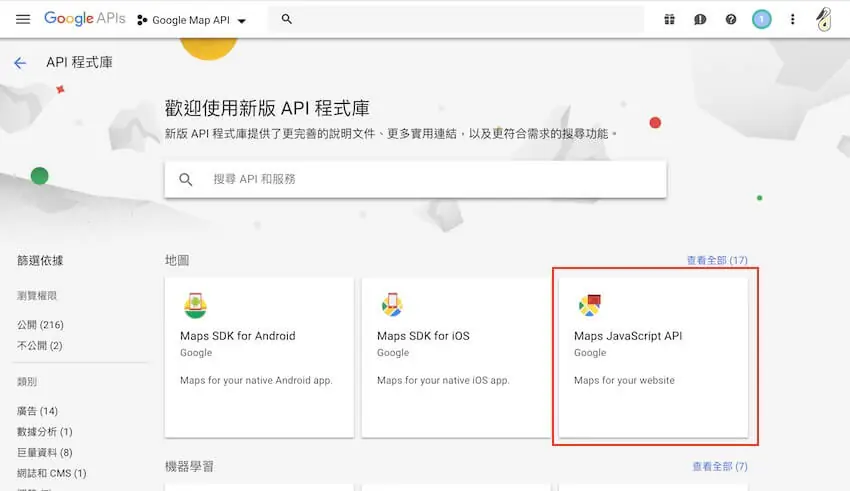Image resolution: width=850 pixels, height=491 pixels.
Task: Open the hamburger navigation menu
Action: 23,20
